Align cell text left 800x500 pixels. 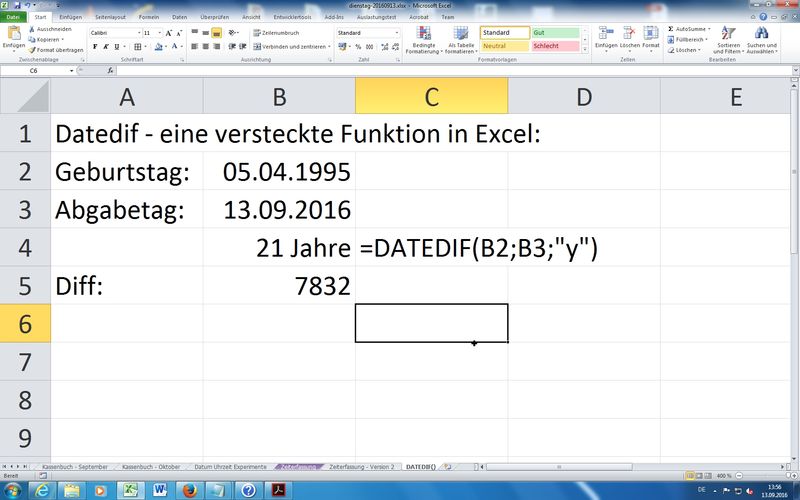tap(194, 46)
